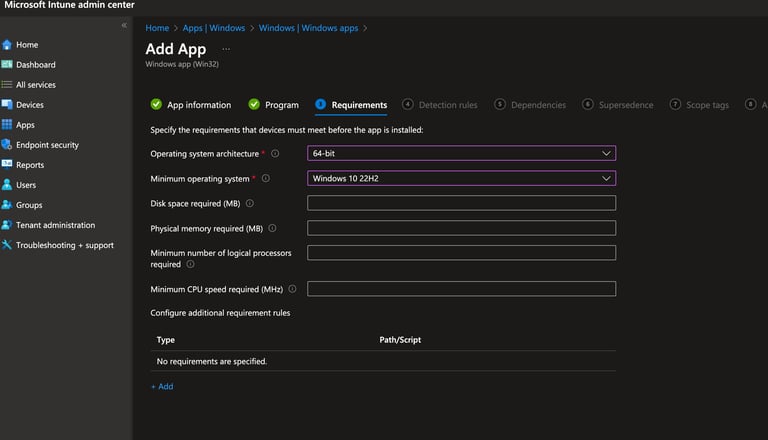Click + Add requirement rule link
Image resolution: width=768 pixels, height=440 pixels.
(162, 387)
